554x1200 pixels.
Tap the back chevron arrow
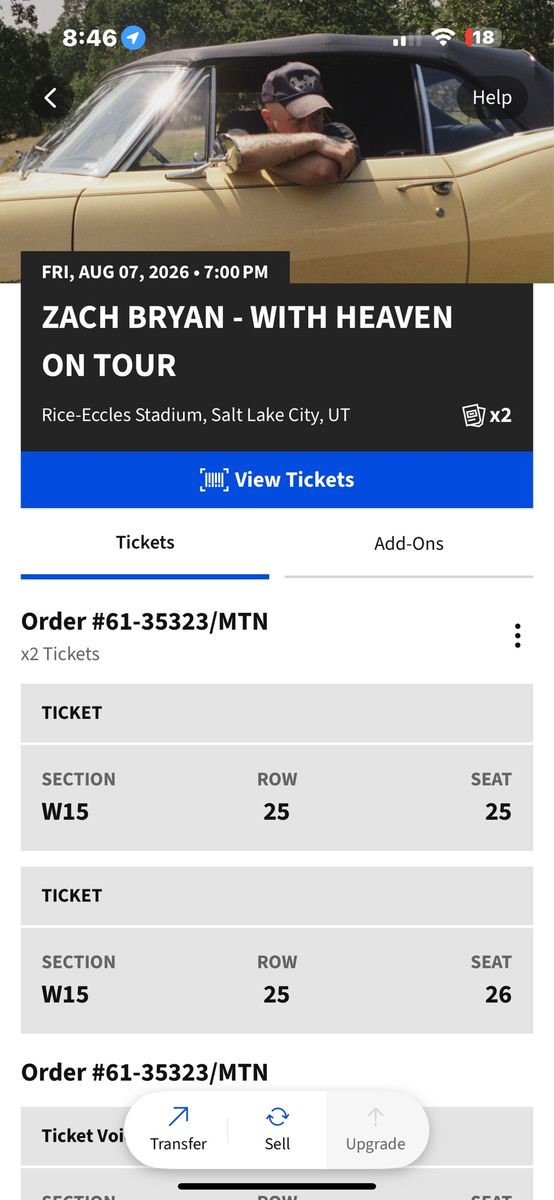51,98
